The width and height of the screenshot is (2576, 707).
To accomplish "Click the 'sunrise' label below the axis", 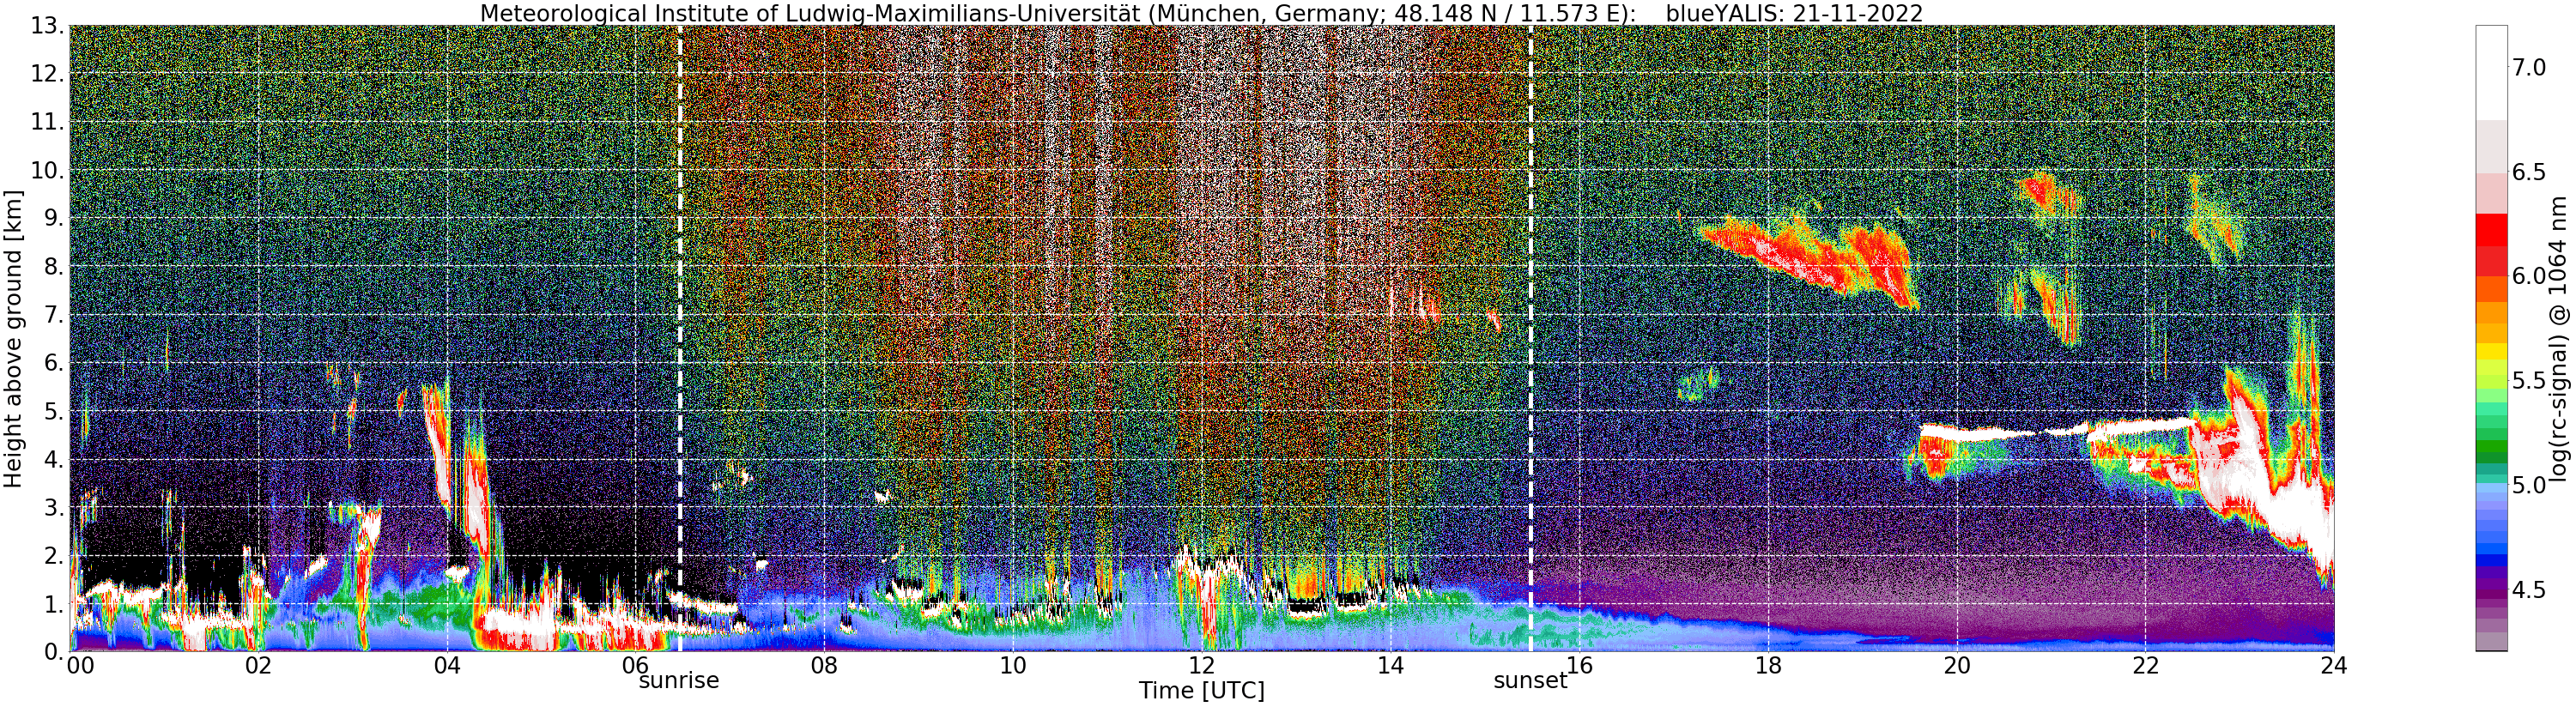I will tap(679, 681).
